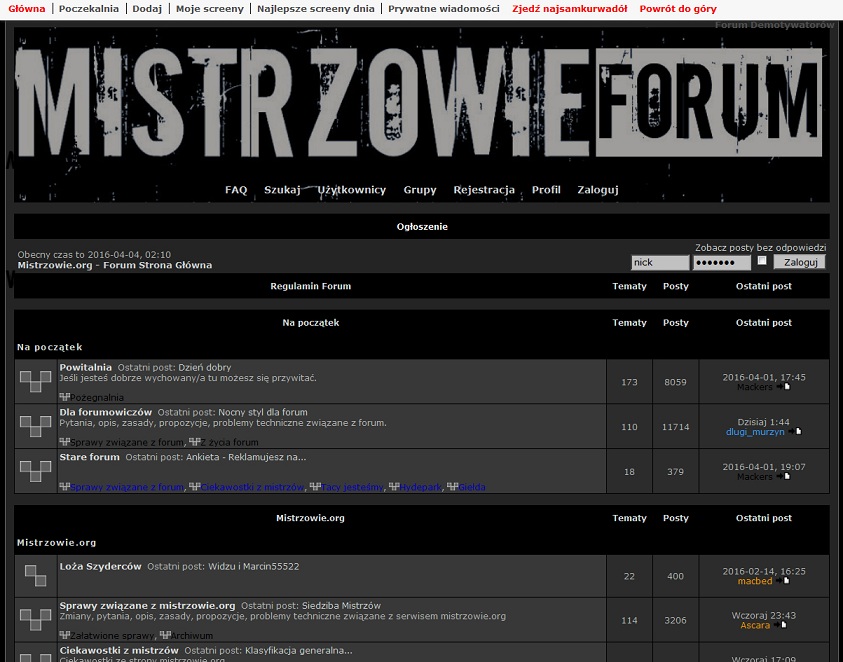Open Użytkownicy in the forum menu
Image resolution: width=843 pixels, height=662 pixels.
pyautogui.click(x=352, y=190)
